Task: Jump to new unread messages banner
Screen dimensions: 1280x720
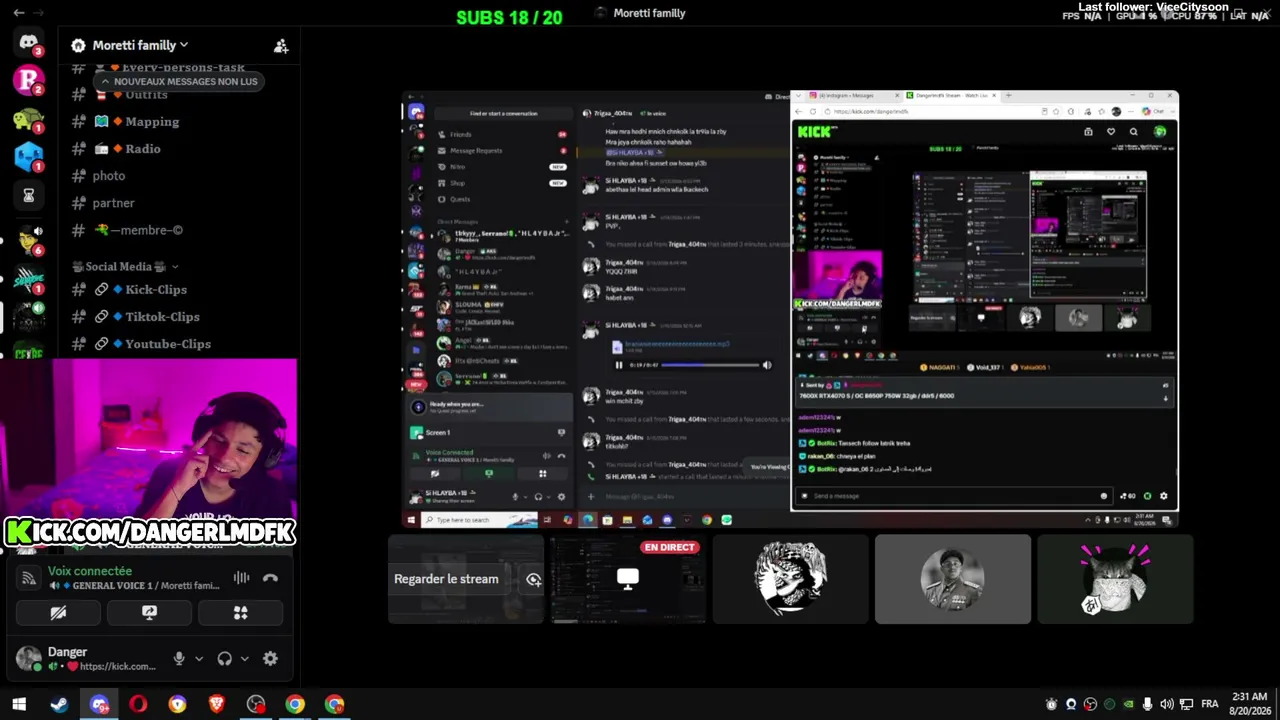Action: [178, 82]
